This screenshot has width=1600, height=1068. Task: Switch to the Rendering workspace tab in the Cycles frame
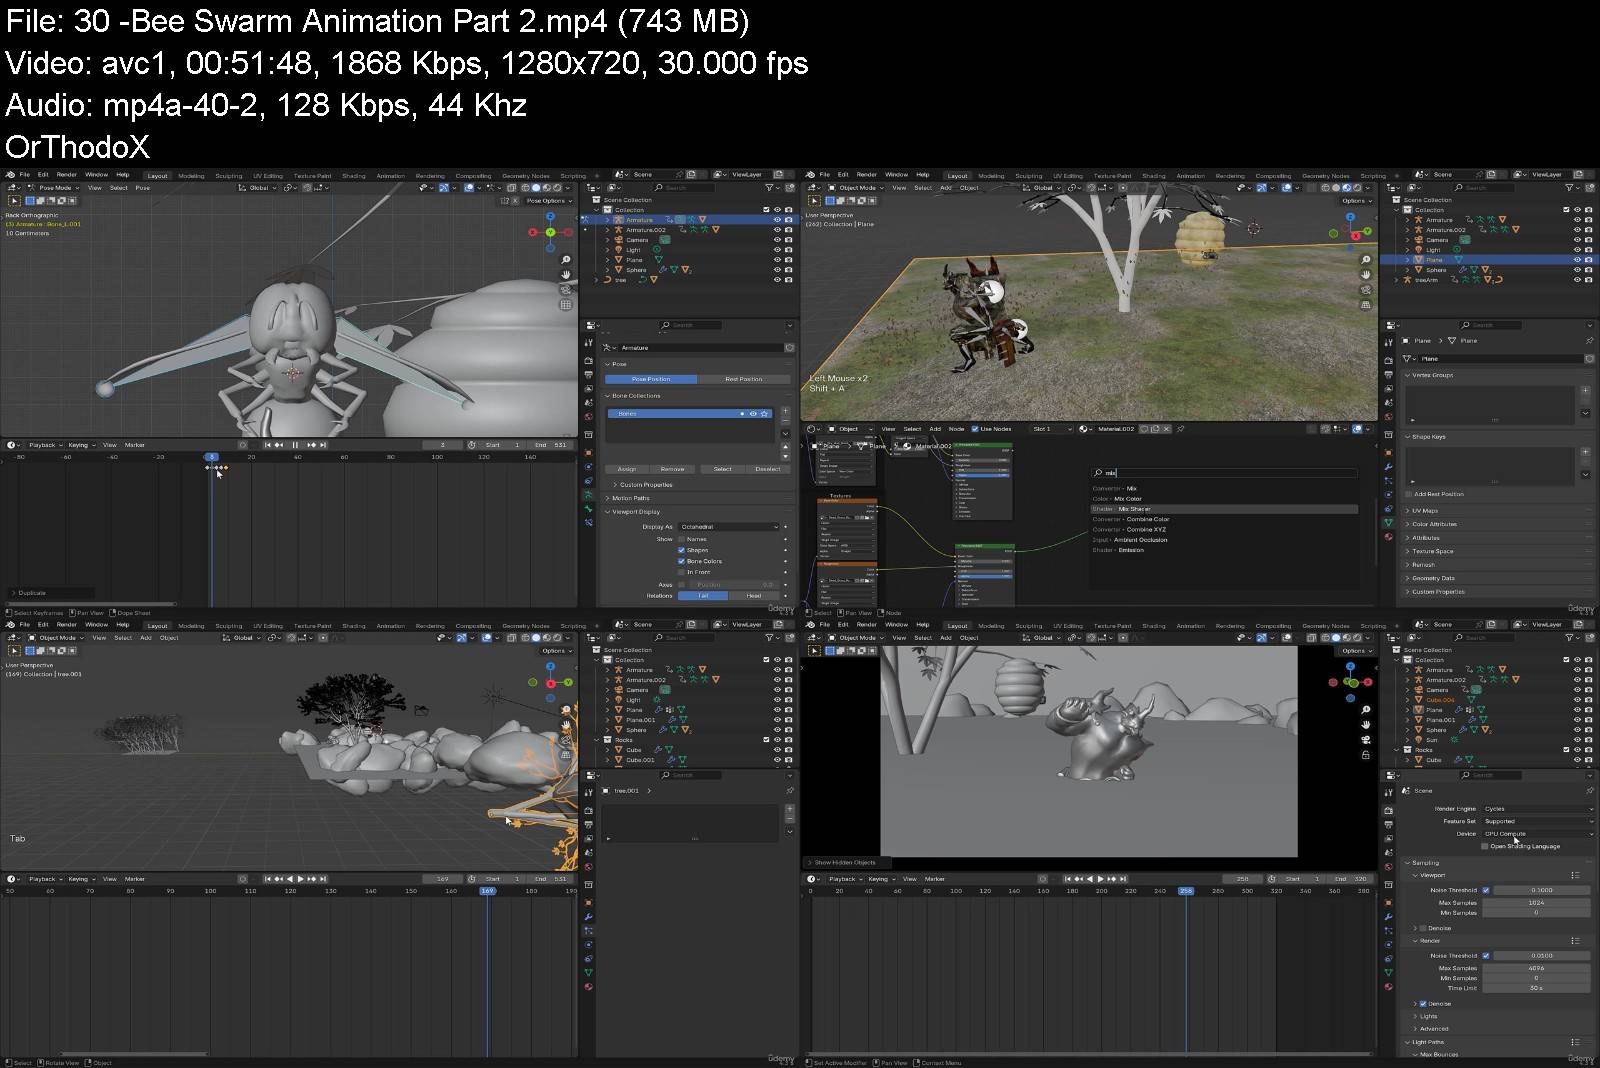[x=1230, y=626]
